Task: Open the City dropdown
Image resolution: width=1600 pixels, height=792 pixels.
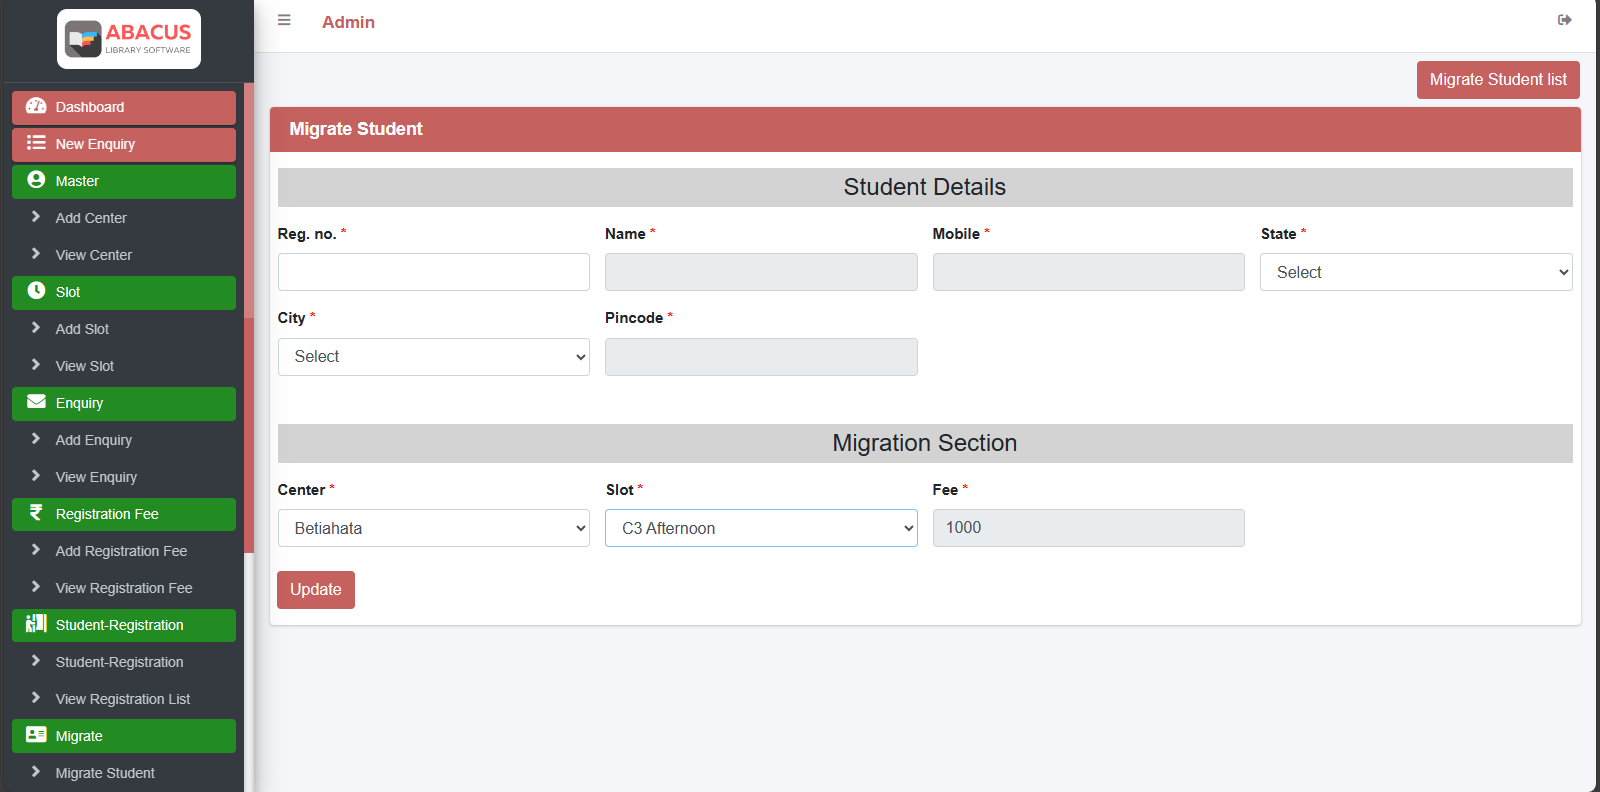Action: point(434,357)
